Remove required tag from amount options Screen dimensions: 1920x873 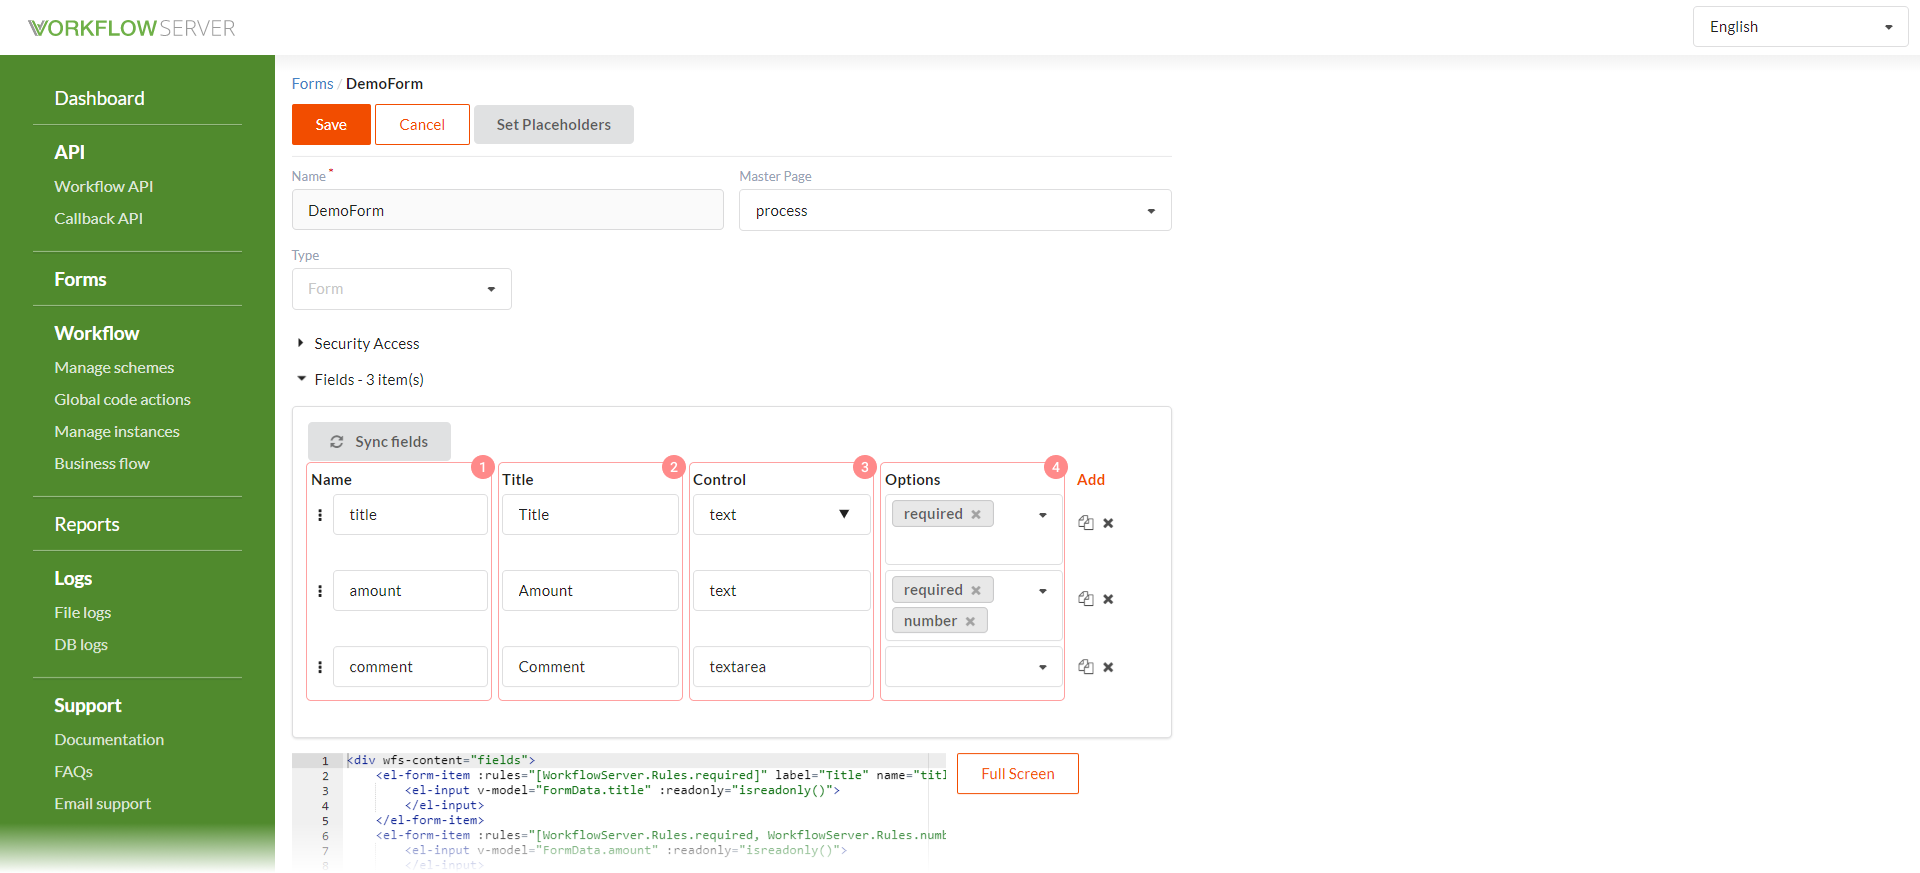976,590
